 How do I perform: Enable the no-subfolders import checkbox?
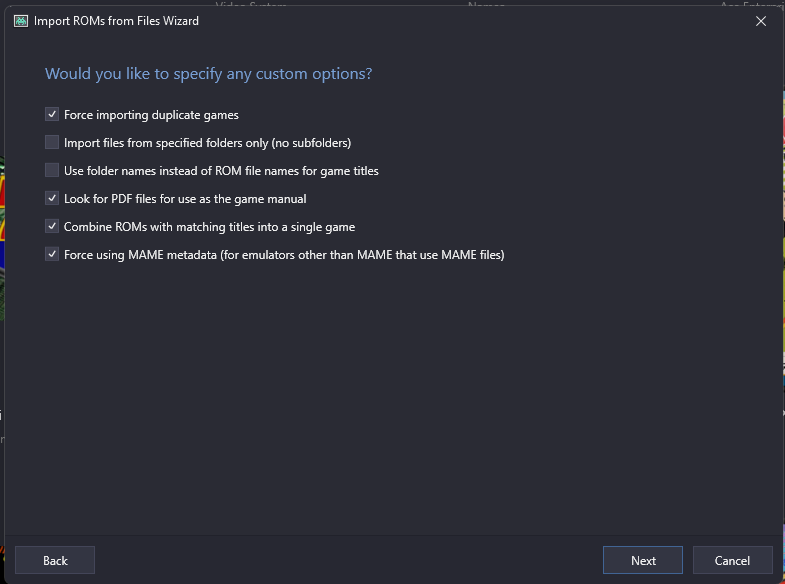coord(52,143)
